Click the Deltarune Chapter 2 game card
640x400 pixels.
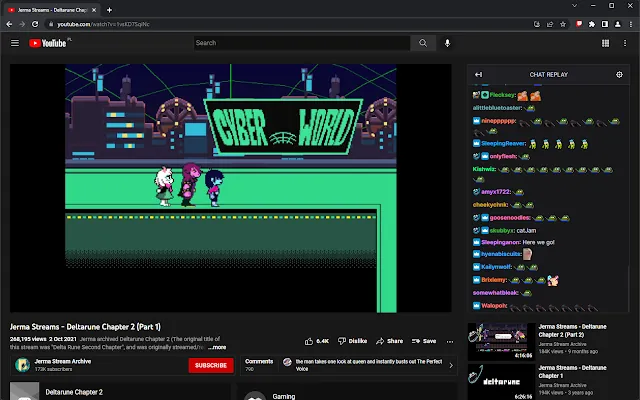pyautogui.click(x=120, y=391)
